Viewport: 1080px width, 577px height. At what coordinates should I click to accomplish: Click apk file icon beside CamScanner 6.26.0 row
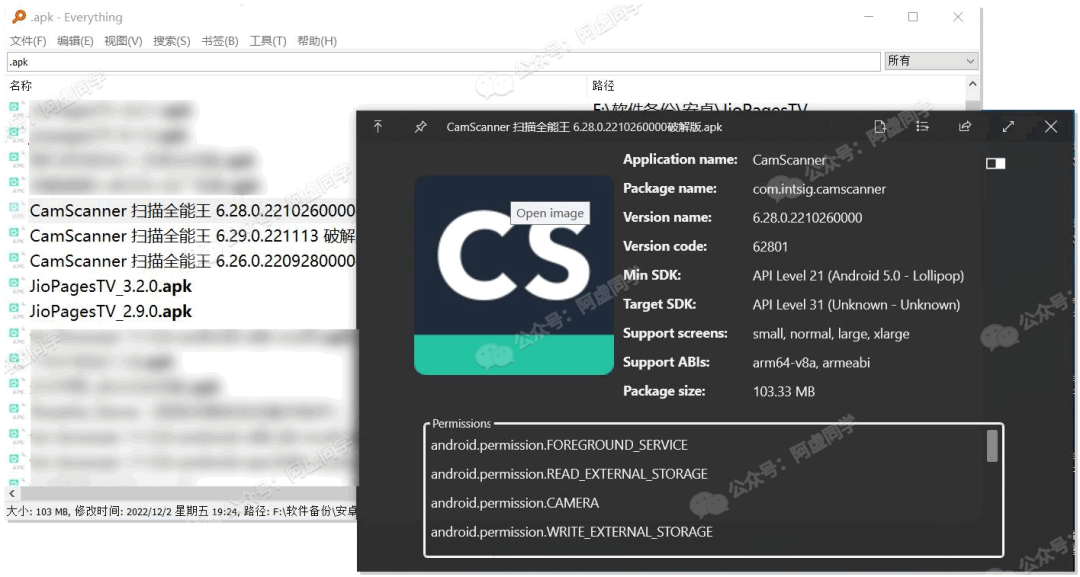click(x=15, y=259)
